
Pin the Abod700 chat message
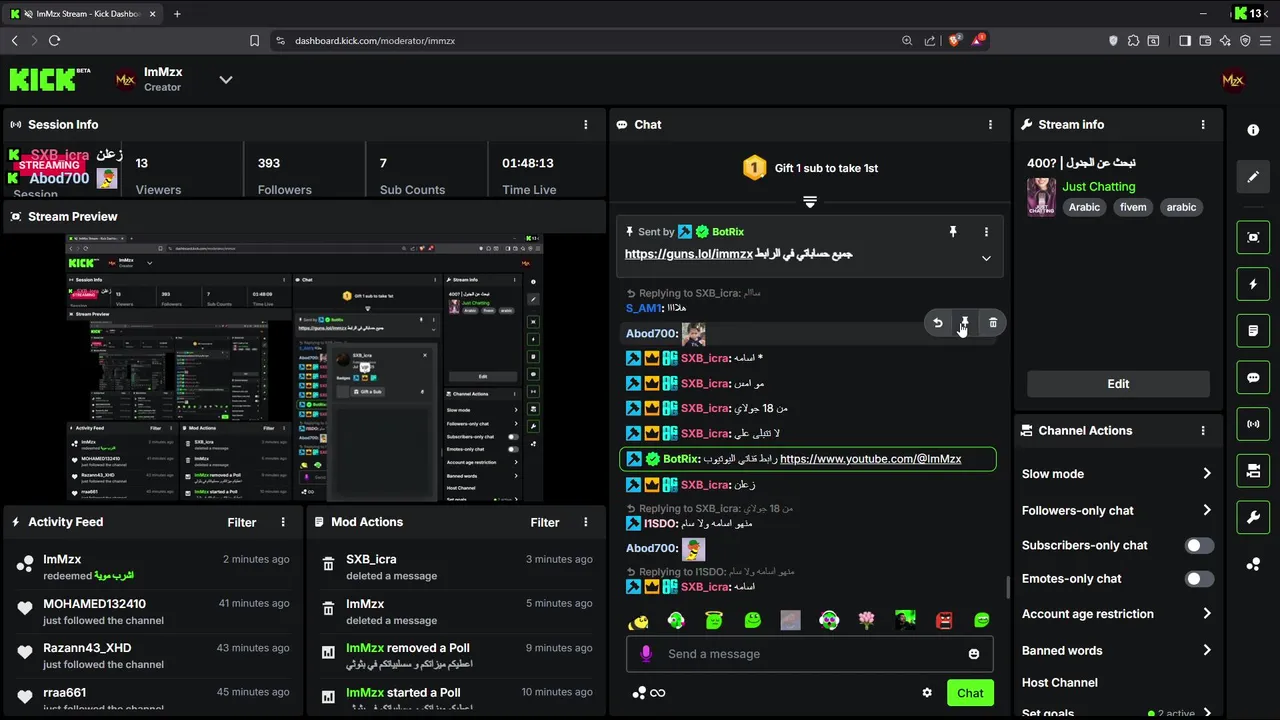click(965, 323)
